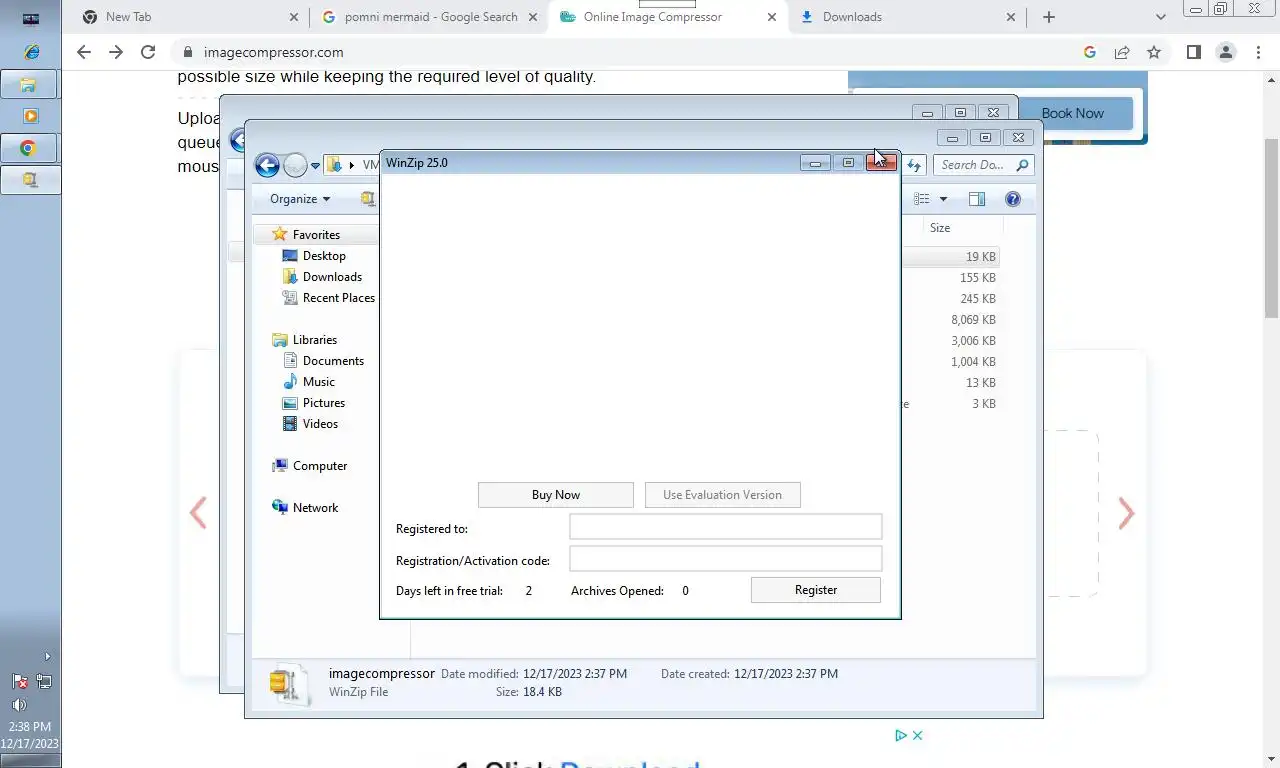Select Documents library in navigation pane
This screenshot has width=1280, height=768.
pyautogui.click(x=333, y=361)
